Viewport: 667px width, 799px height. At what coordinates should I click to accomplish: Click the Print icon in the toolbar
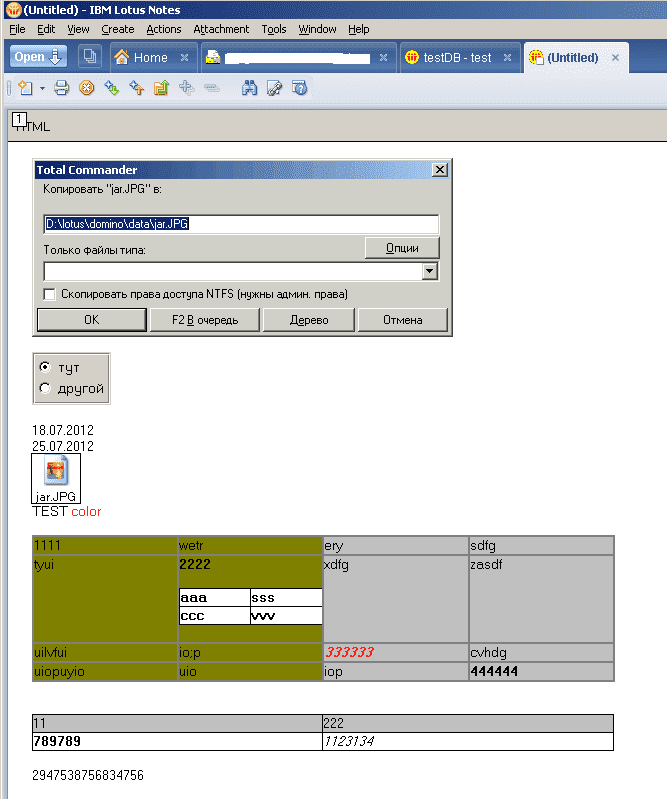(61, 88)
